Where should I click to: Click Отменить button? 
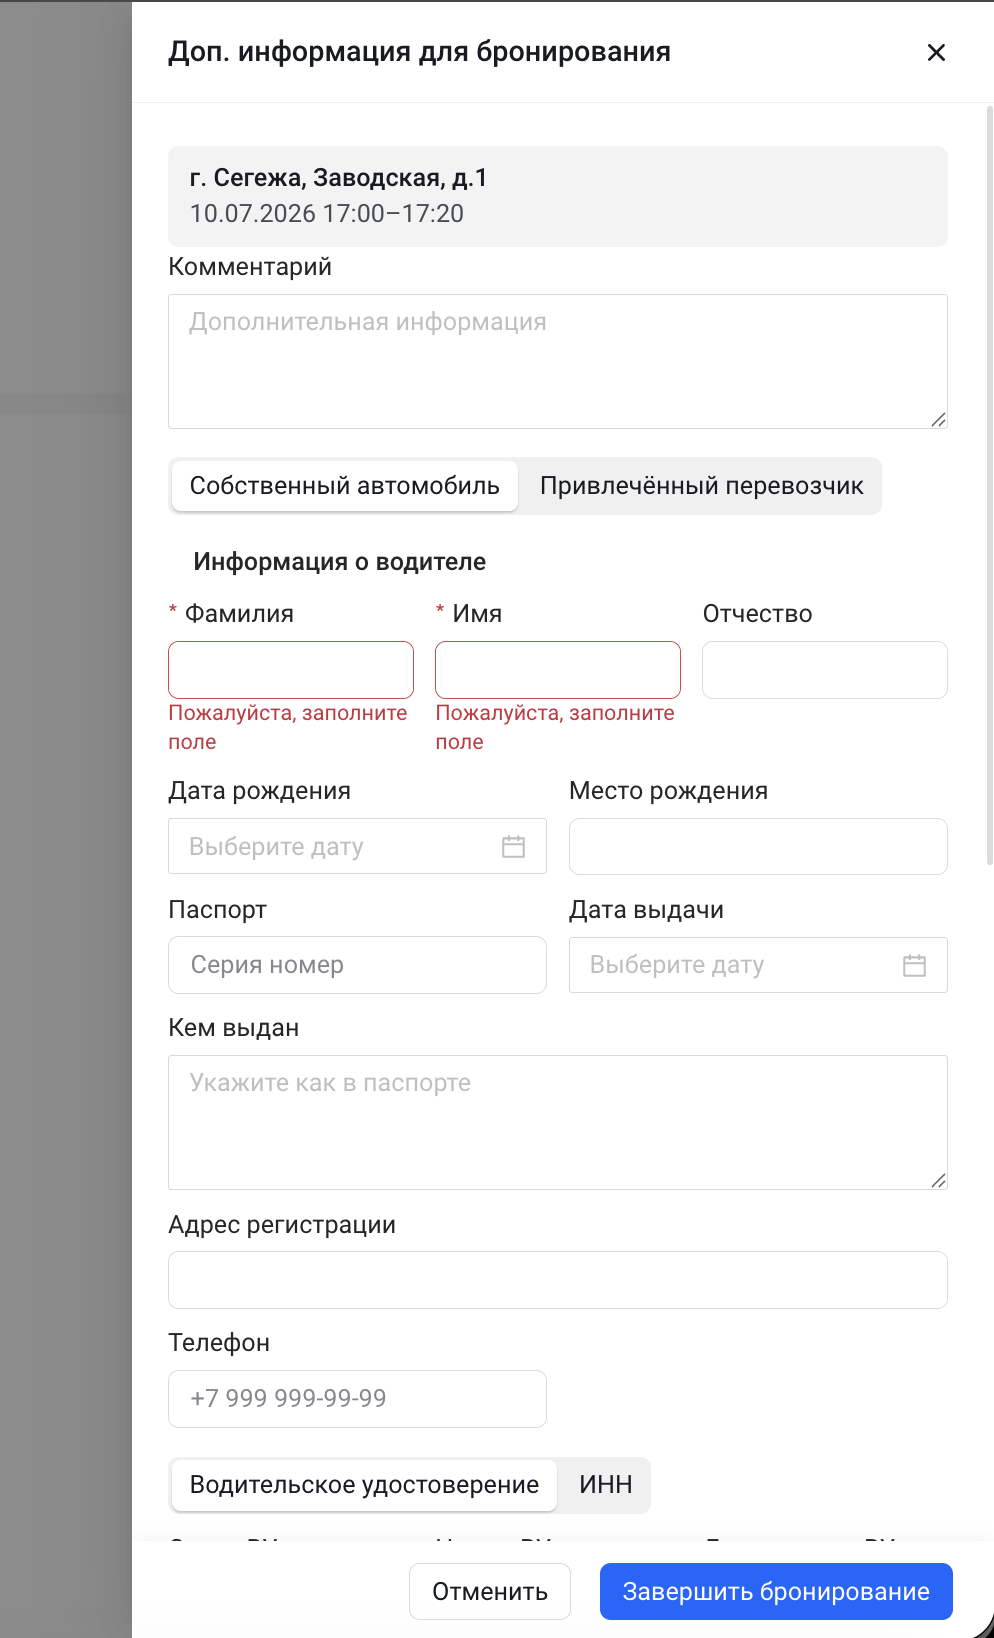(x=490, y=1591)
